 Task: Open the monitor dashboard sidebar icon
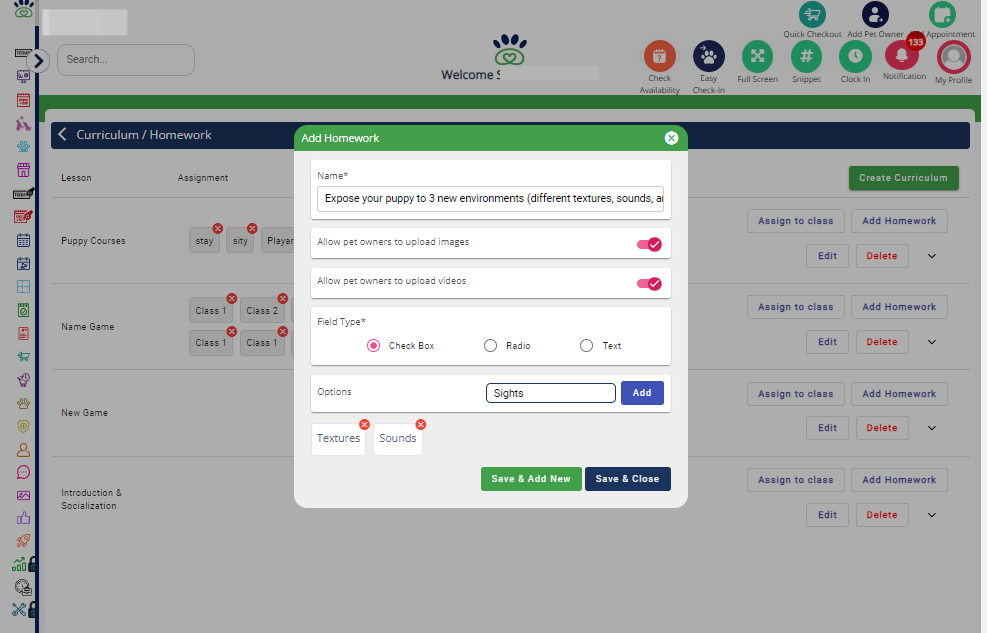23,77
